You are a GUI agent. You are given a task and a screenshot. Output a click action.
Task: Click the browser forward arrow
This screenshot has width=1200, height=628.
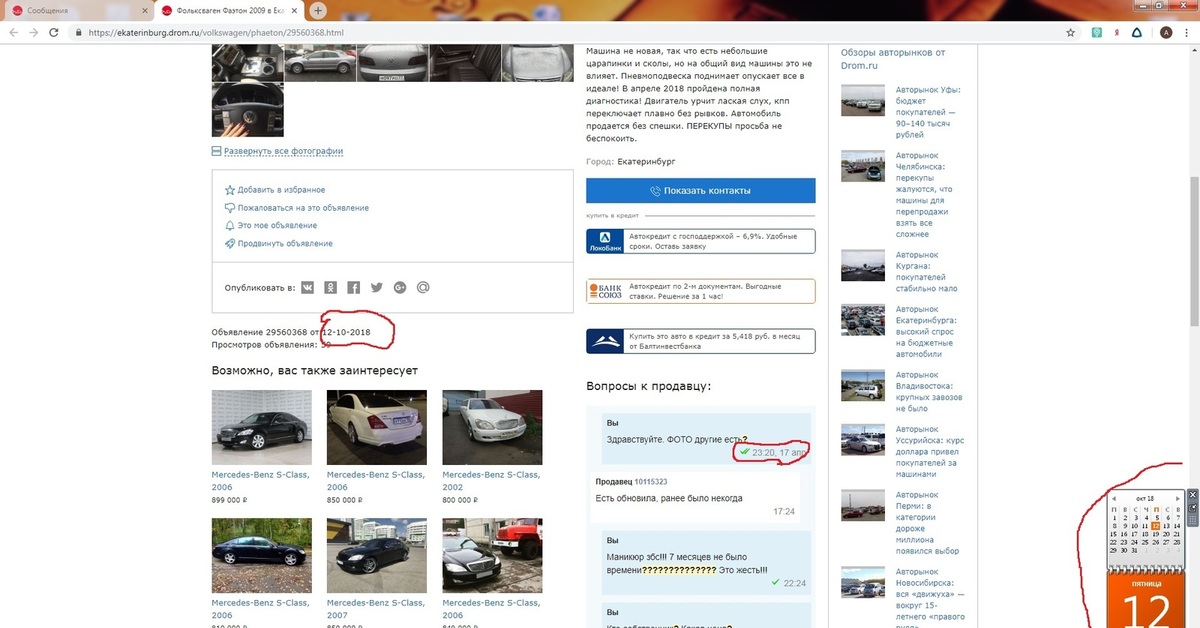pos(35,32)
